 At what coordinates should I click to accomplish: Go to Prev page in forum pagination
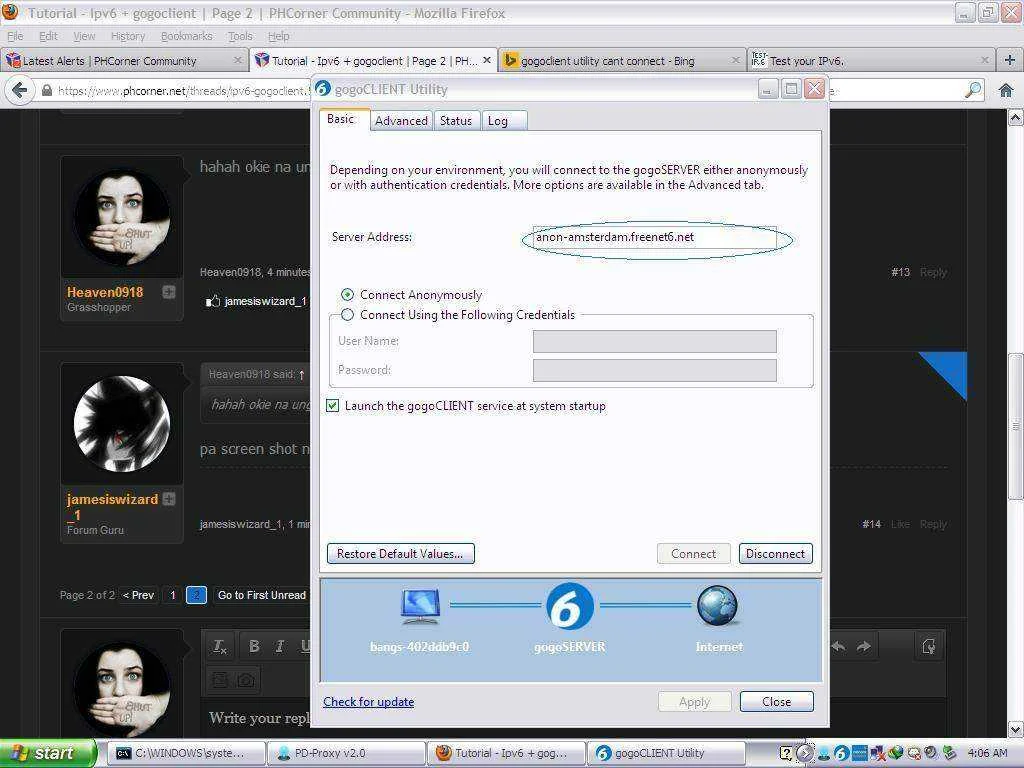click(138, 595)
